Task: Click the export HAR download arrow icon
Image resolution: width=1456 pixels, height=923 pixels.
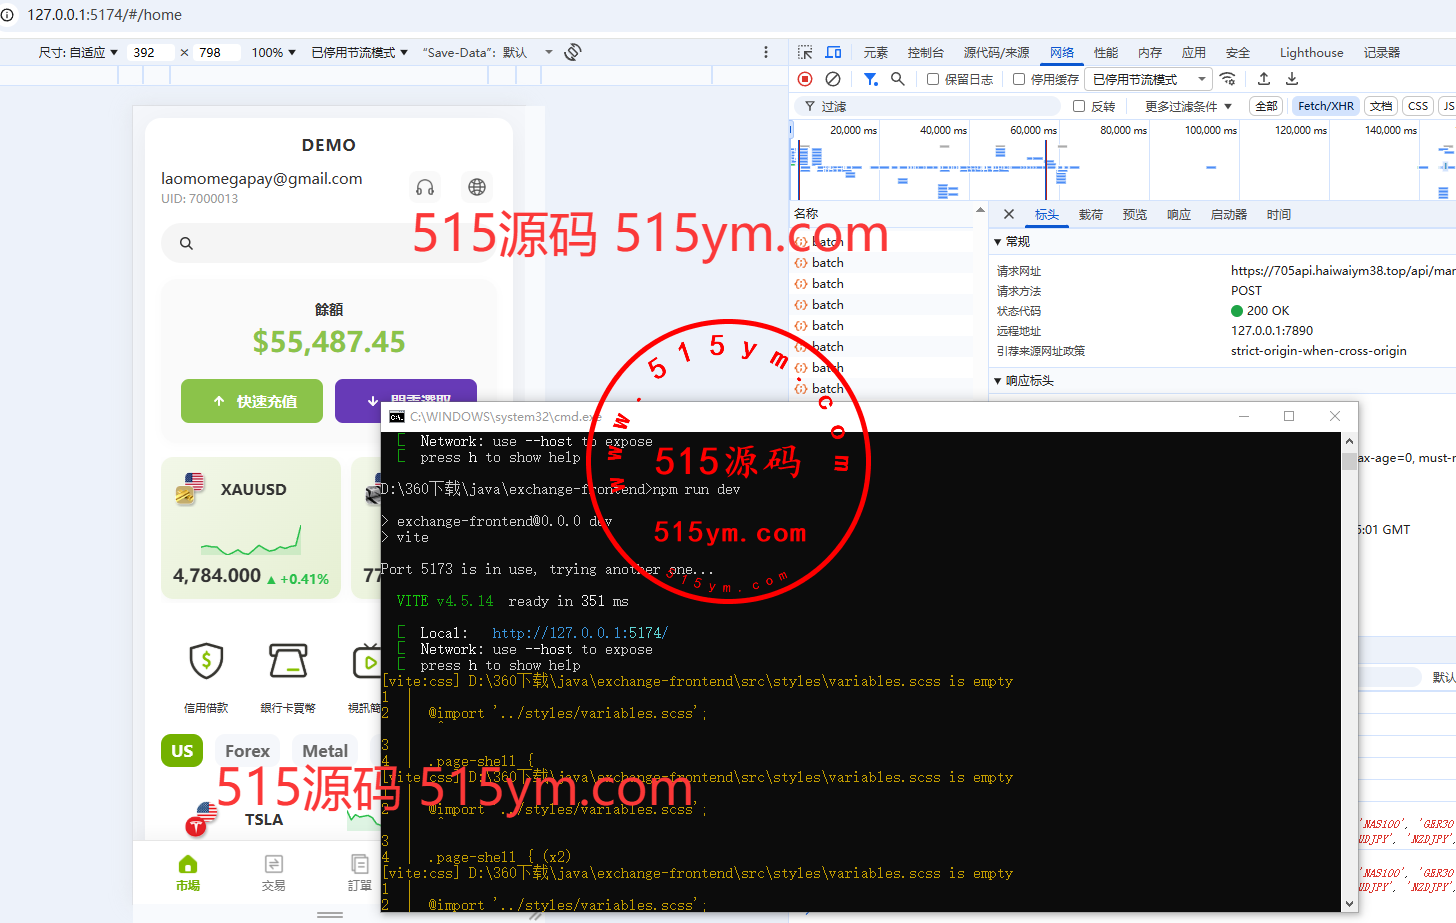Action: [x=1291, y=79]
